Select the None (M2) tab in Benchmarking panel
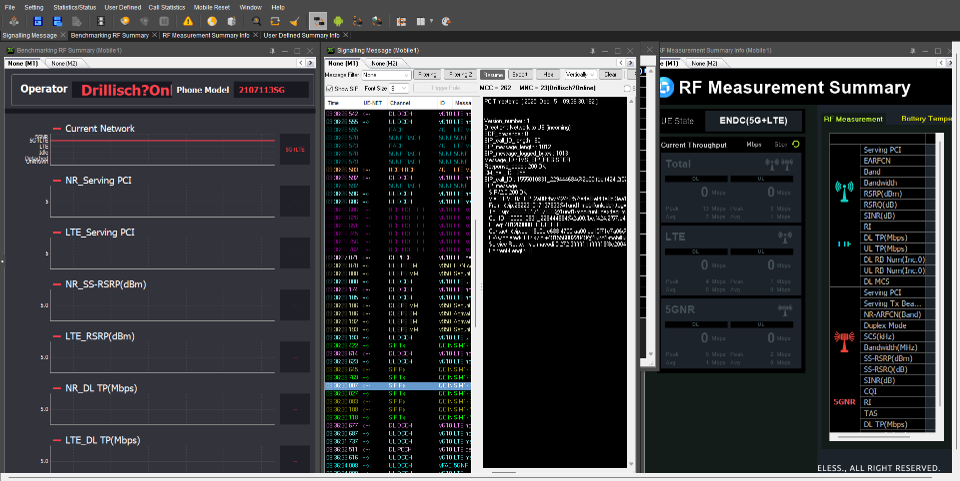The width and height of the screenshot is (960, 481). click(x=65, y=63)
